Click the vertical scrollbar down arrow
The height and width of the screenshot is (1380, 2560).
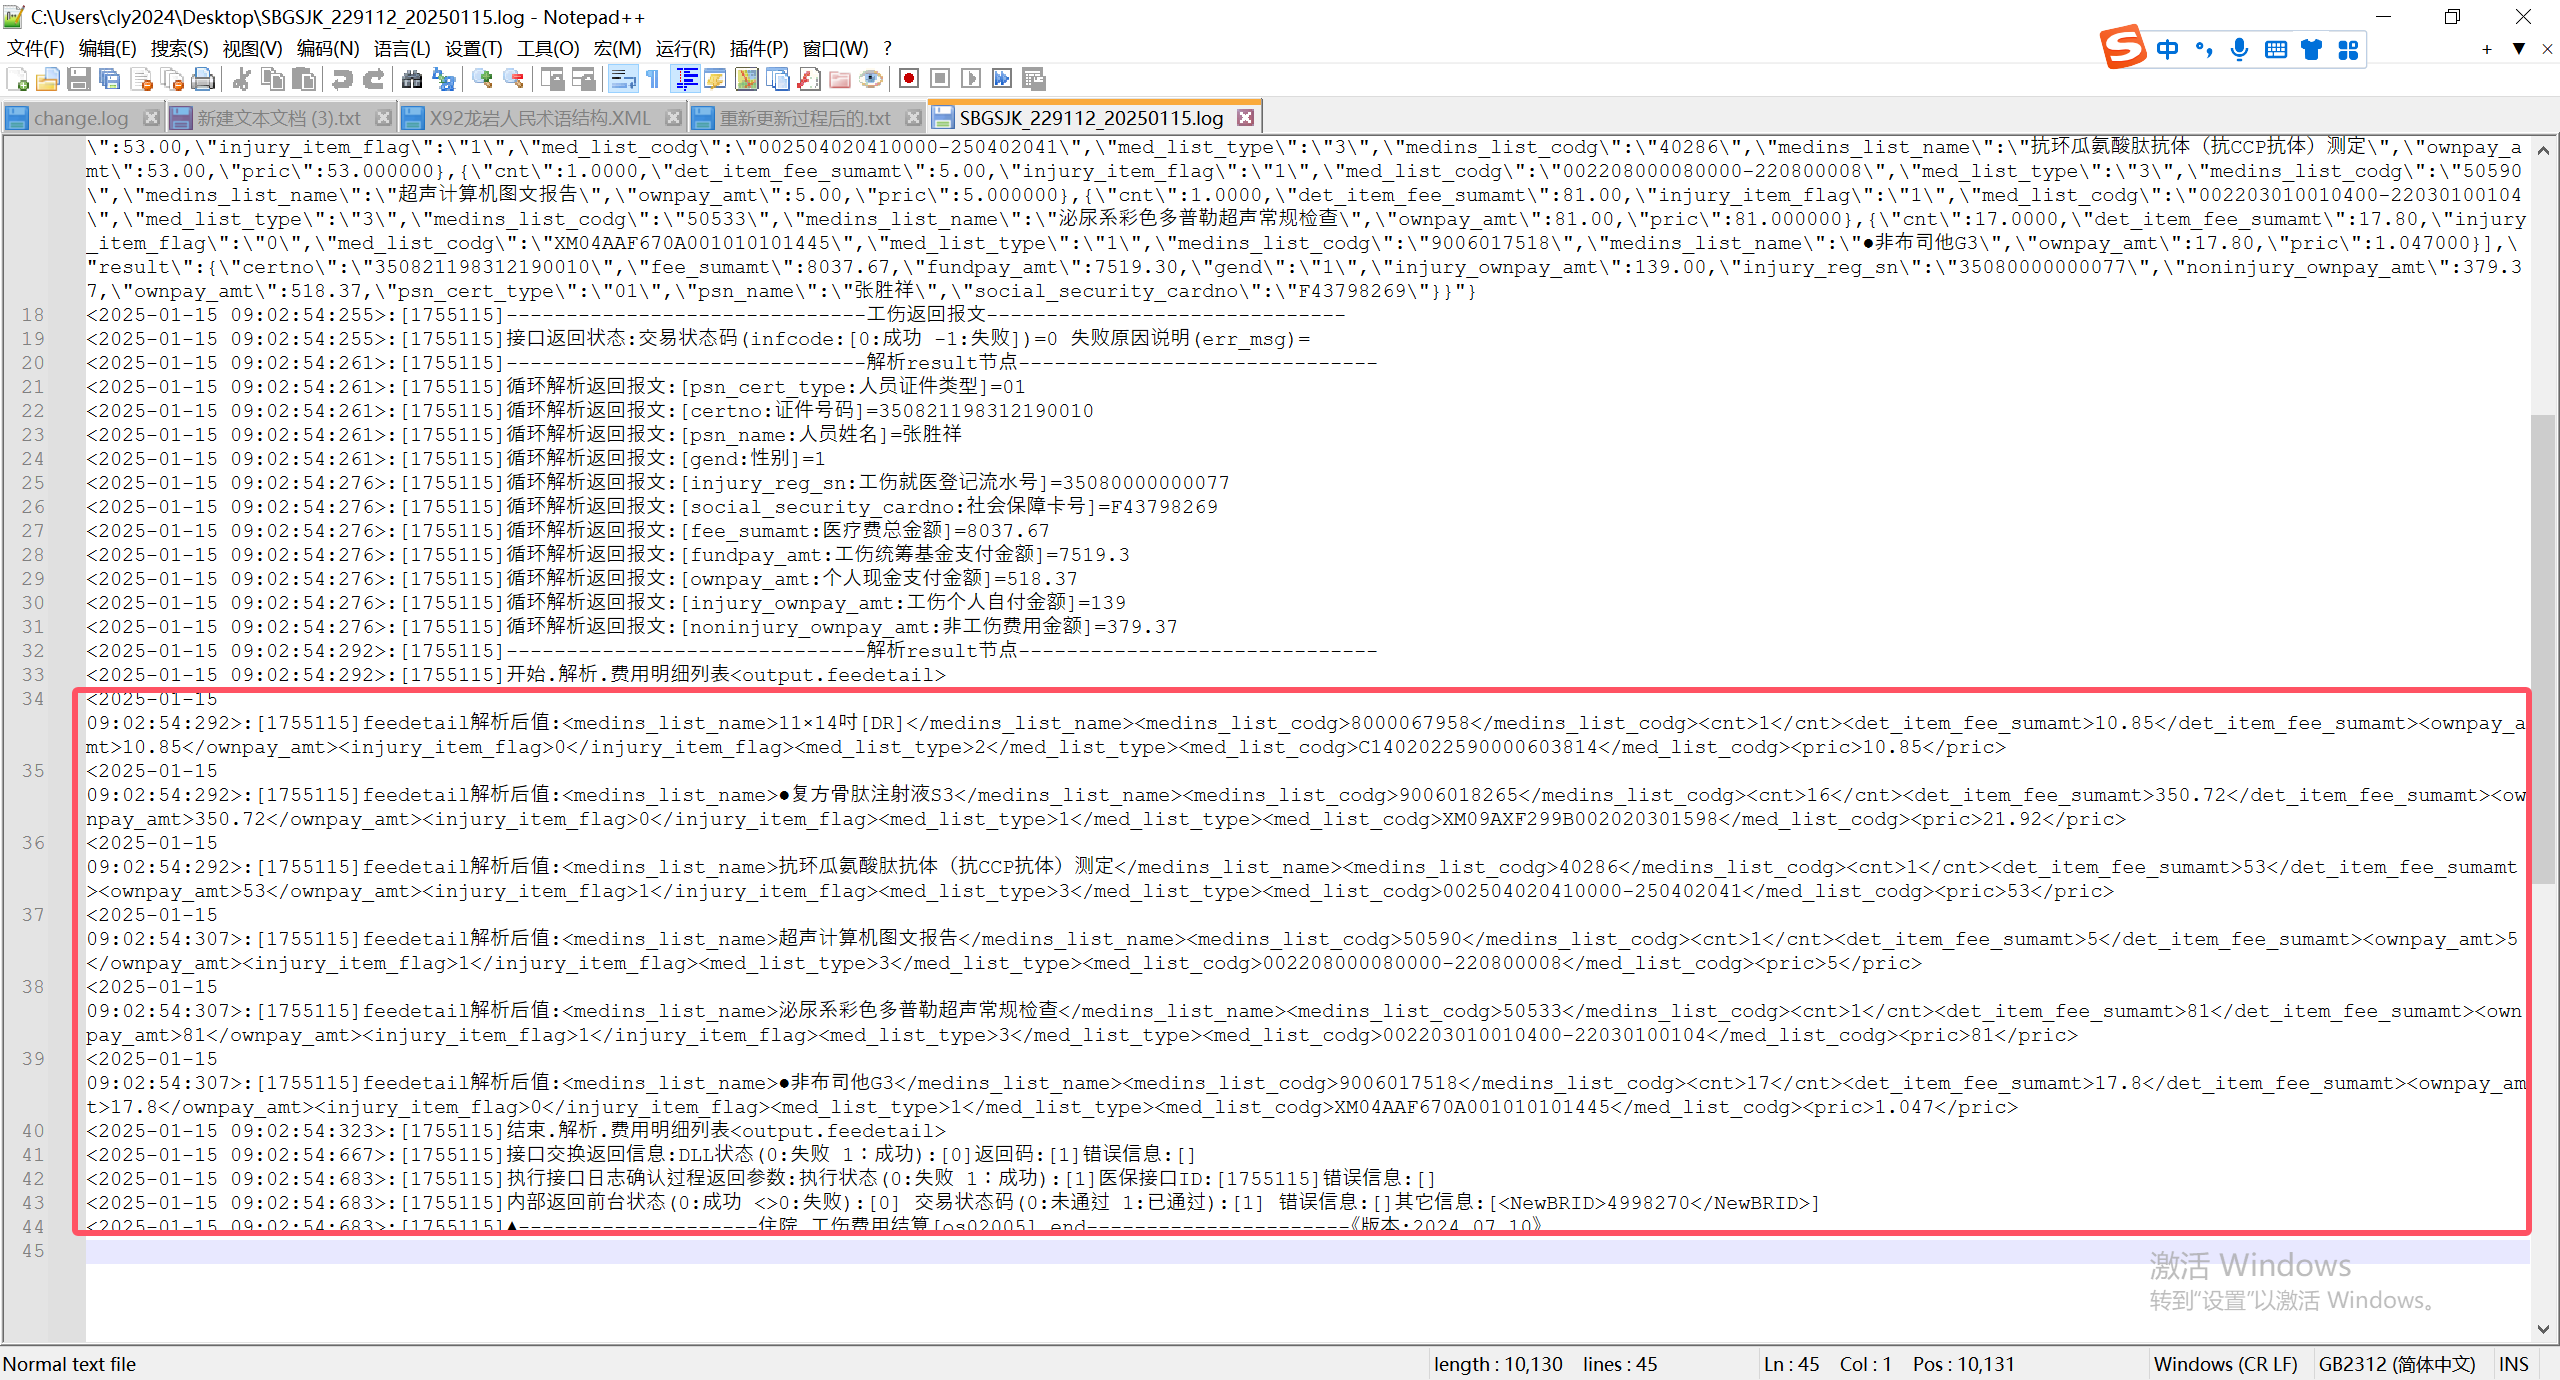[2543, 1329]
